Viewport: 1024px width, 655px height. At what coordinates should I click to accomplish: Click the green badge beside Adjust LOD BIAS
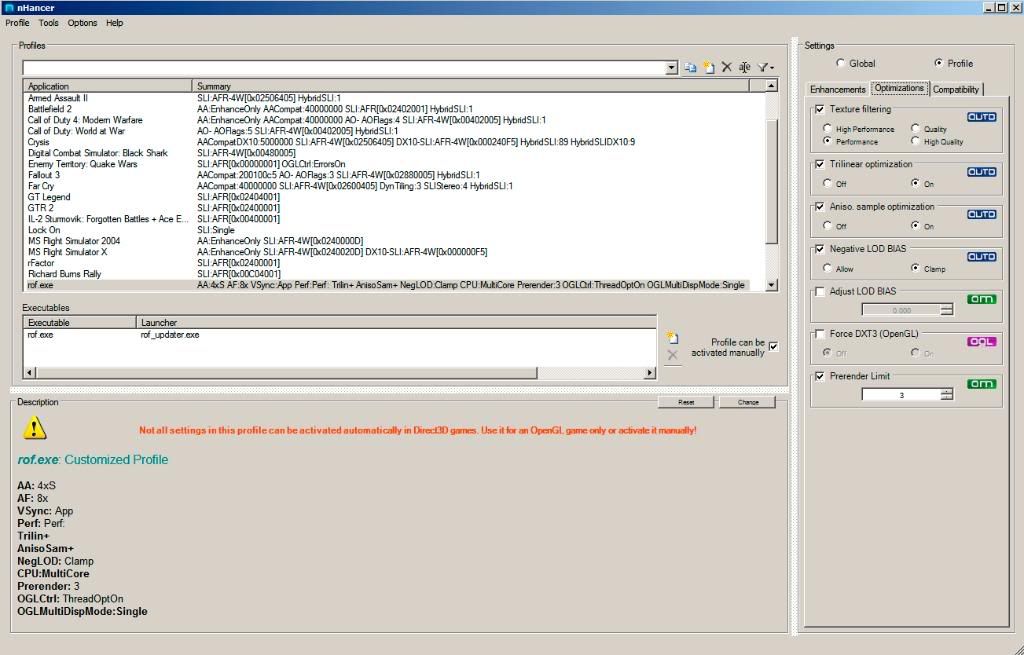point(982,299)
